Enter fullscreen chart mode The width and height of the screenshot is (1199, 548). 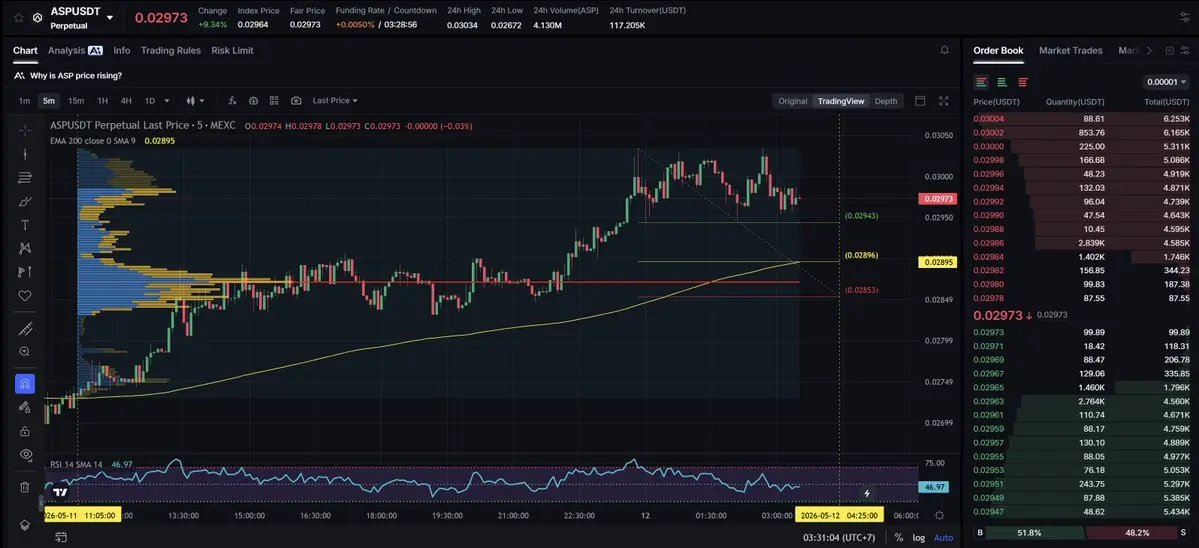tap(944, 101)
